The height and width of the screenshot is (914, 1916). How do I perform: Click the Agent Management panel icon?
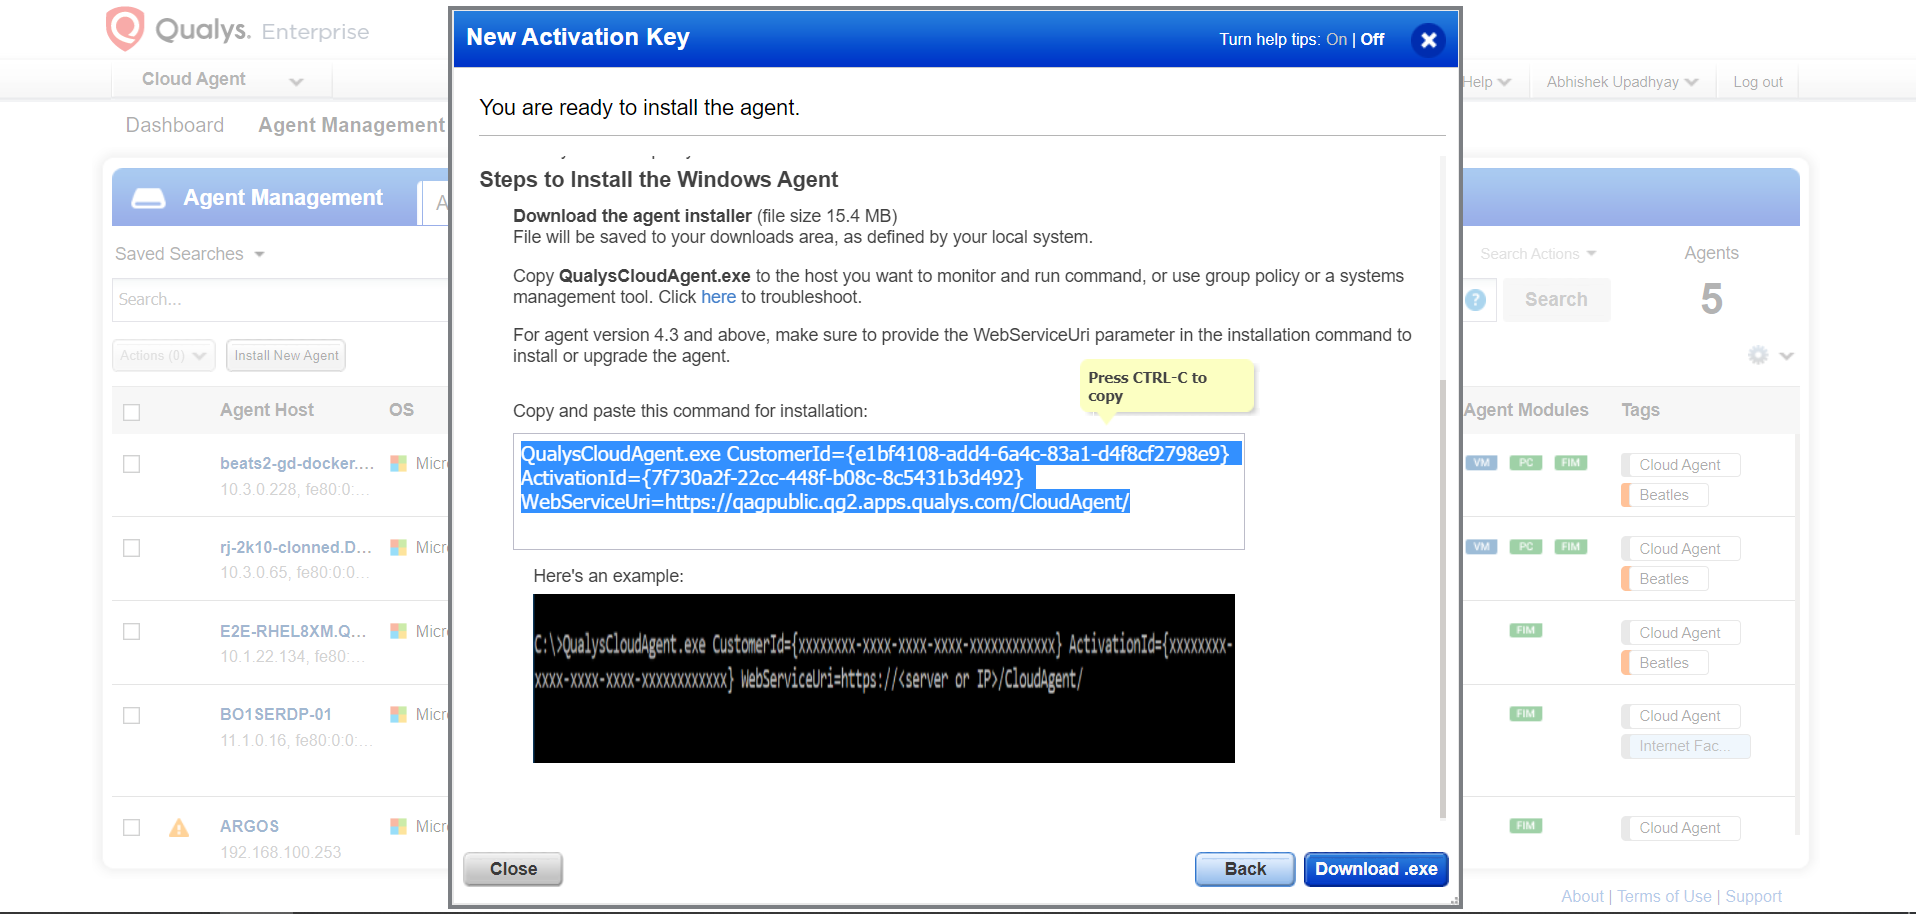[x=148, y=198]
